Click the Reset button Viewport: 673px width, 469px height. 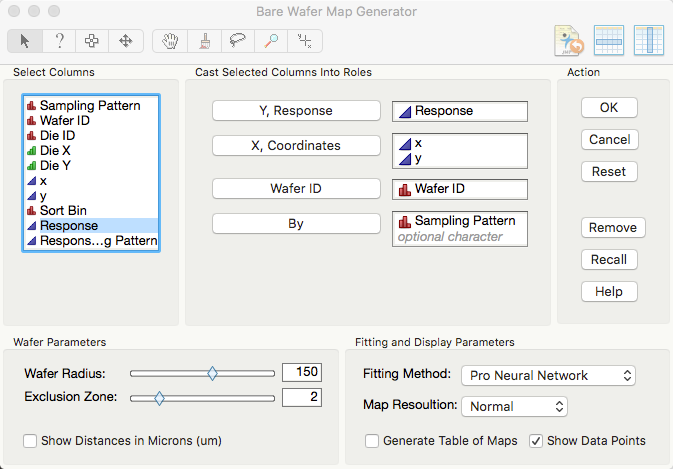(x=609, y=172)
